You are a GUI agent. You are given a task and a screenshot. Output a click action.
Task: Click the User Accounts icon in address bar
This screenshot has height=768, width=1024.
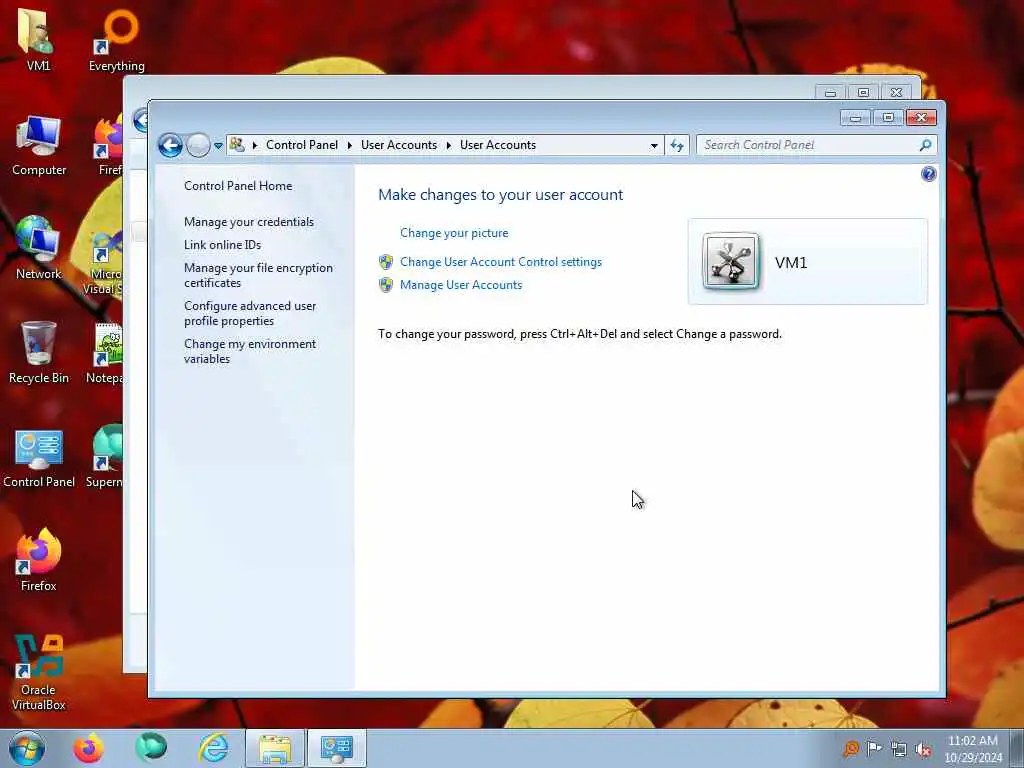(x=237, y=145)
